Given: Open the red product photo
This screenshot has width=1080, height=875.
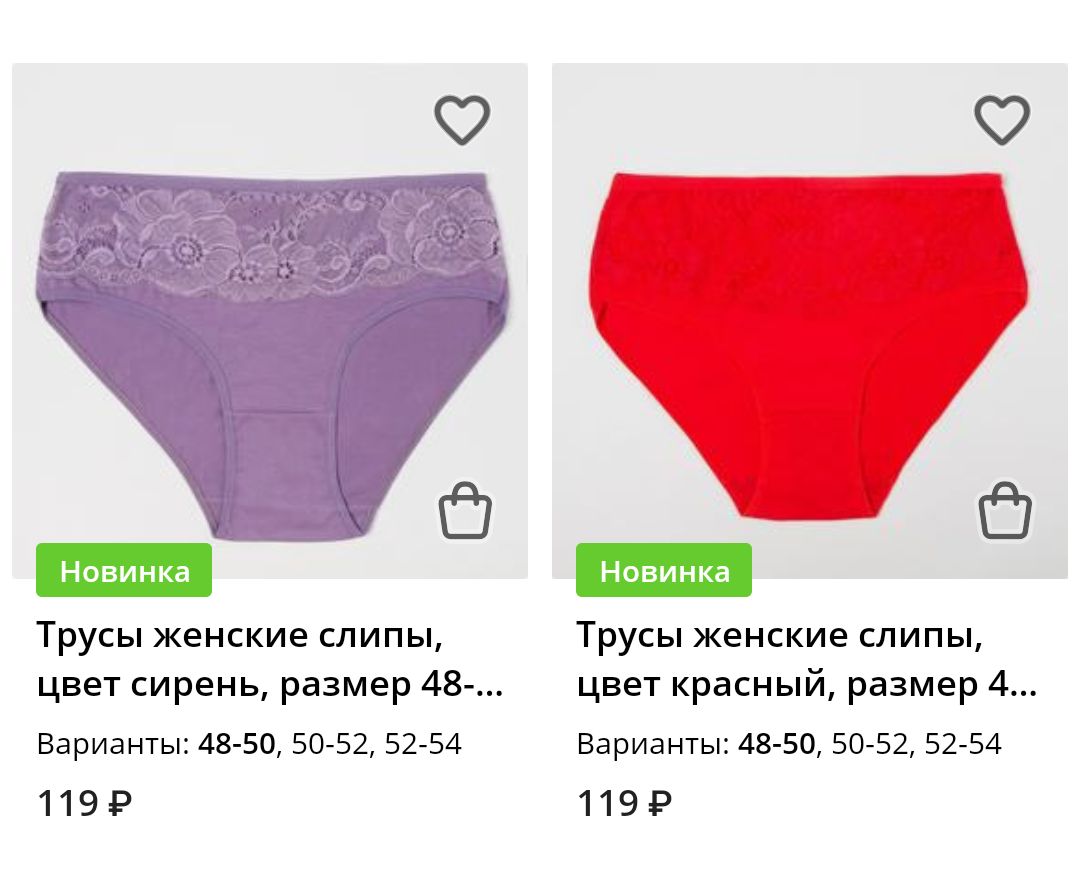Looking at the screenshot, I should pyautogui.click(x=810, y=321).
